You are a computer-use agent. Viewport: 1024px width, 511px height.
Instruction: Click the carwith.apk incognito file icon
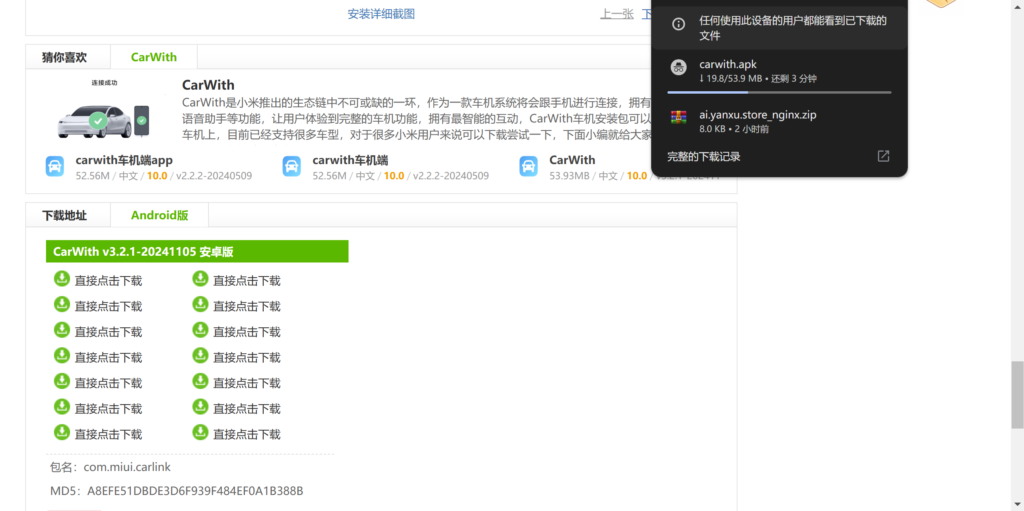[679, 70]
